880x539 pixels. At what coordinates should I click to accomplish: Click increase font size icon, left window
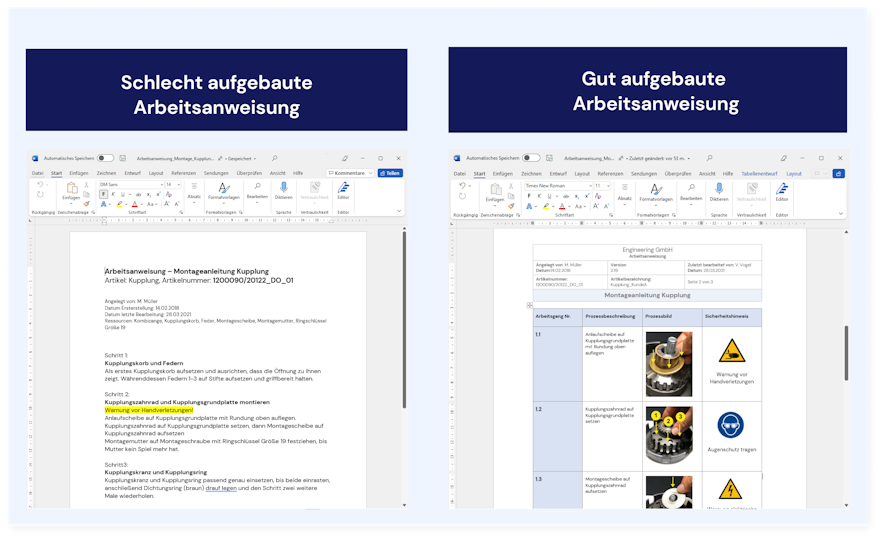pos(167,204)
